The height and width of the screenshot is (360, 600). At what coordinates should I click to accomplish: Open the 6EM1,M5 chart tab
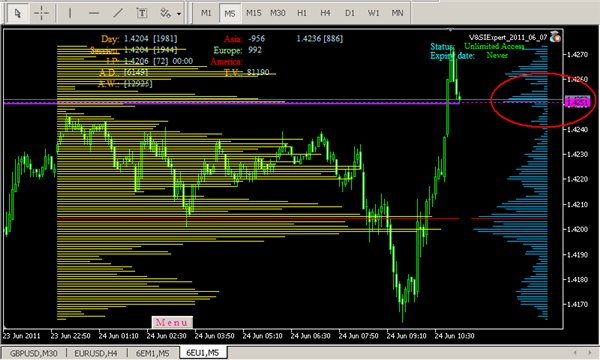point(153,353)
